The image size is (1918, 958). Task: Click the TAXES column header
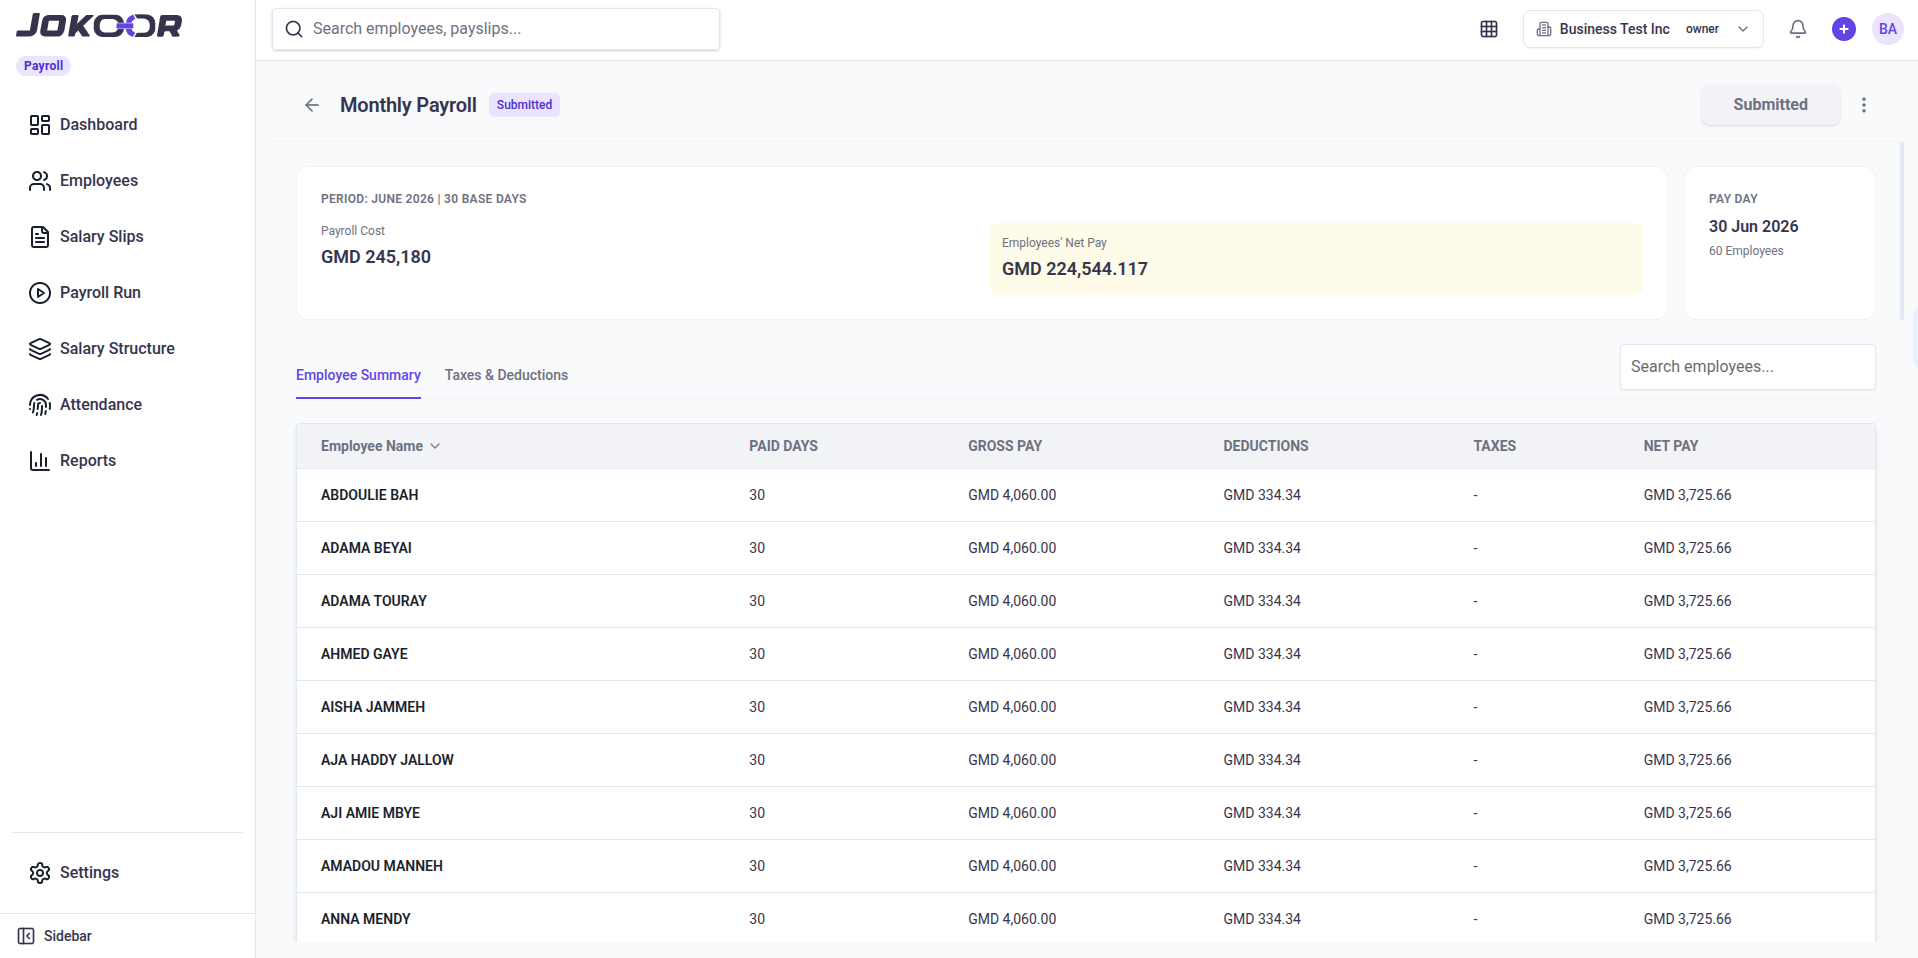1494,446
